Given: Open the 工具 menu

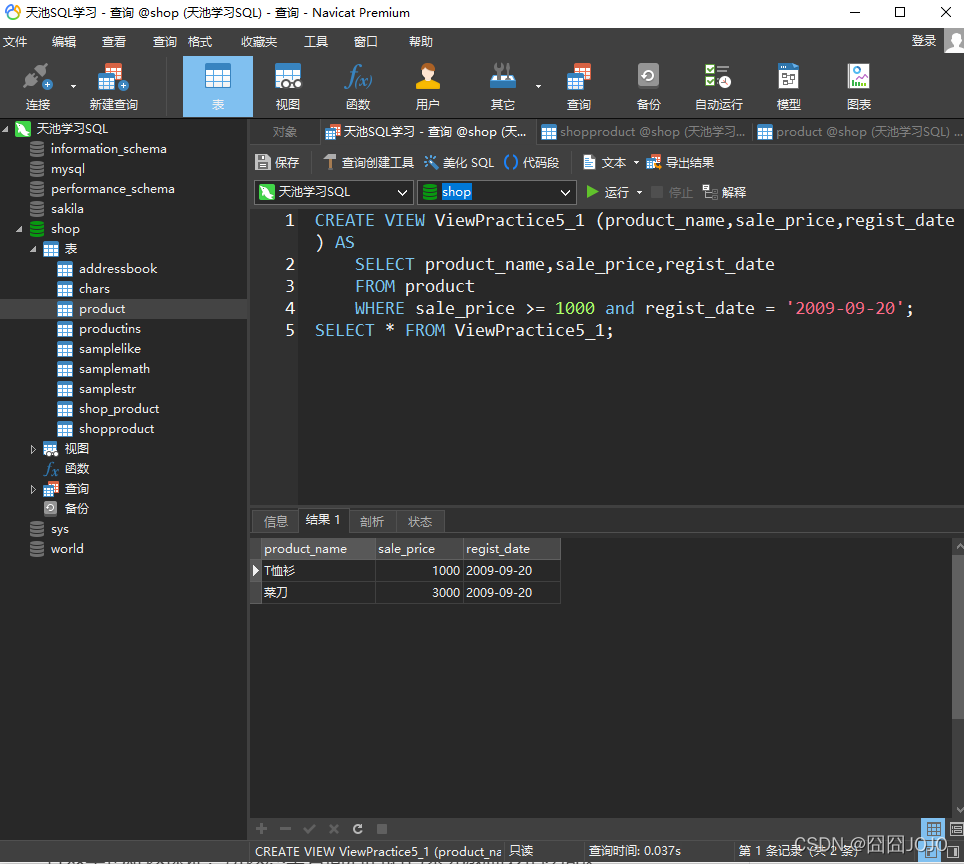Looking at the screenshot, I should point(316,42).
